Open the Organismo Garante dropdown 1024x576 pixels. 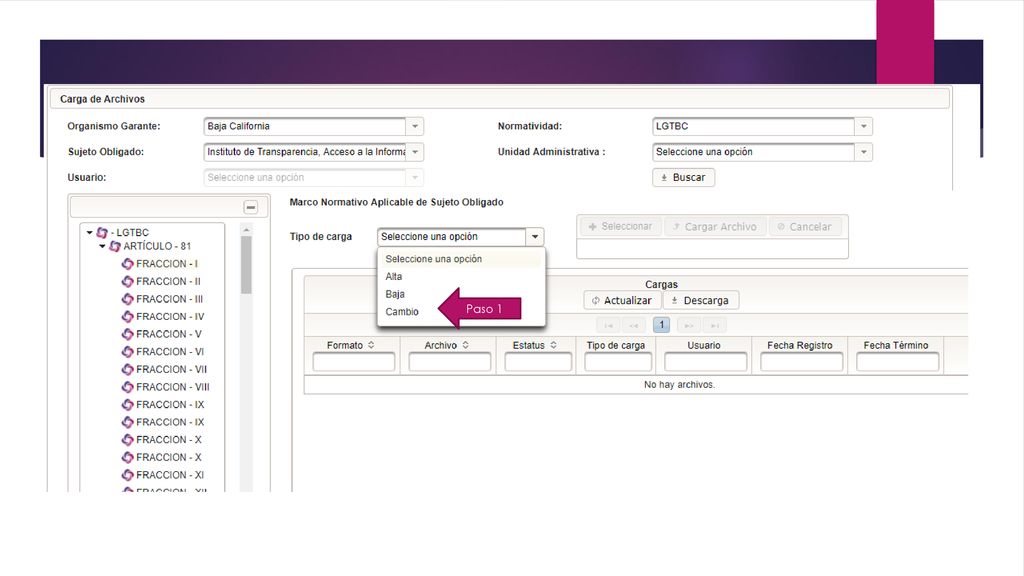pyautogui.click(x=415, y=126)
